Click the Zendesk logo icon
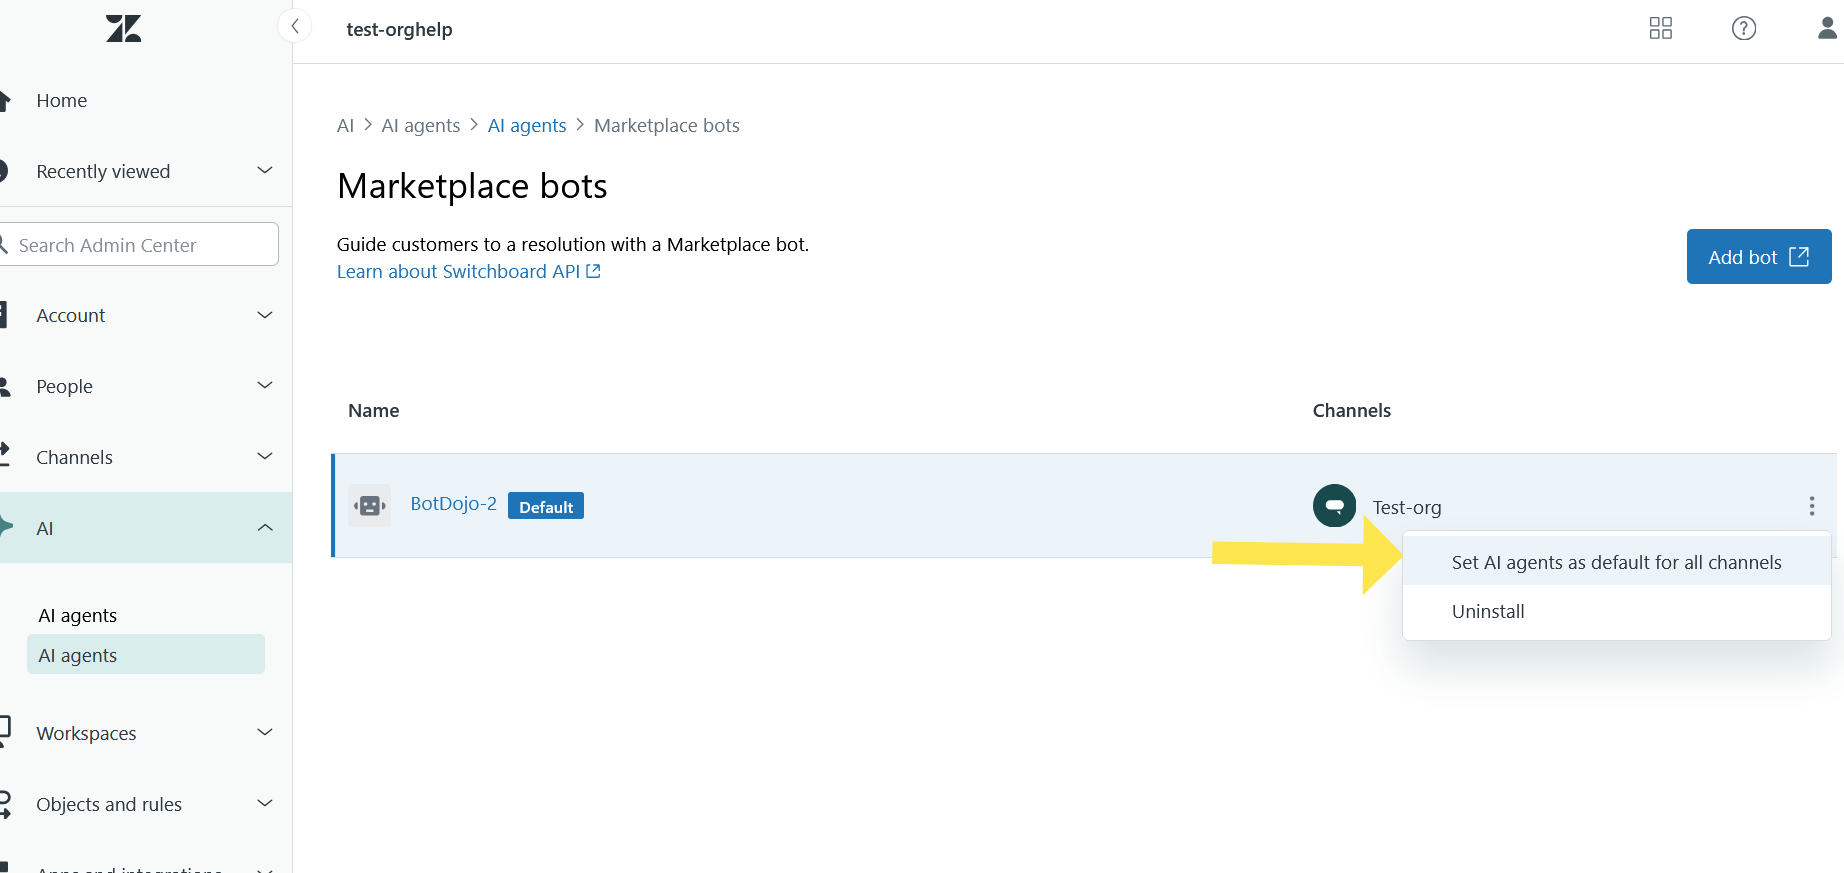1844x873 pixels. [x=123, y=28]
